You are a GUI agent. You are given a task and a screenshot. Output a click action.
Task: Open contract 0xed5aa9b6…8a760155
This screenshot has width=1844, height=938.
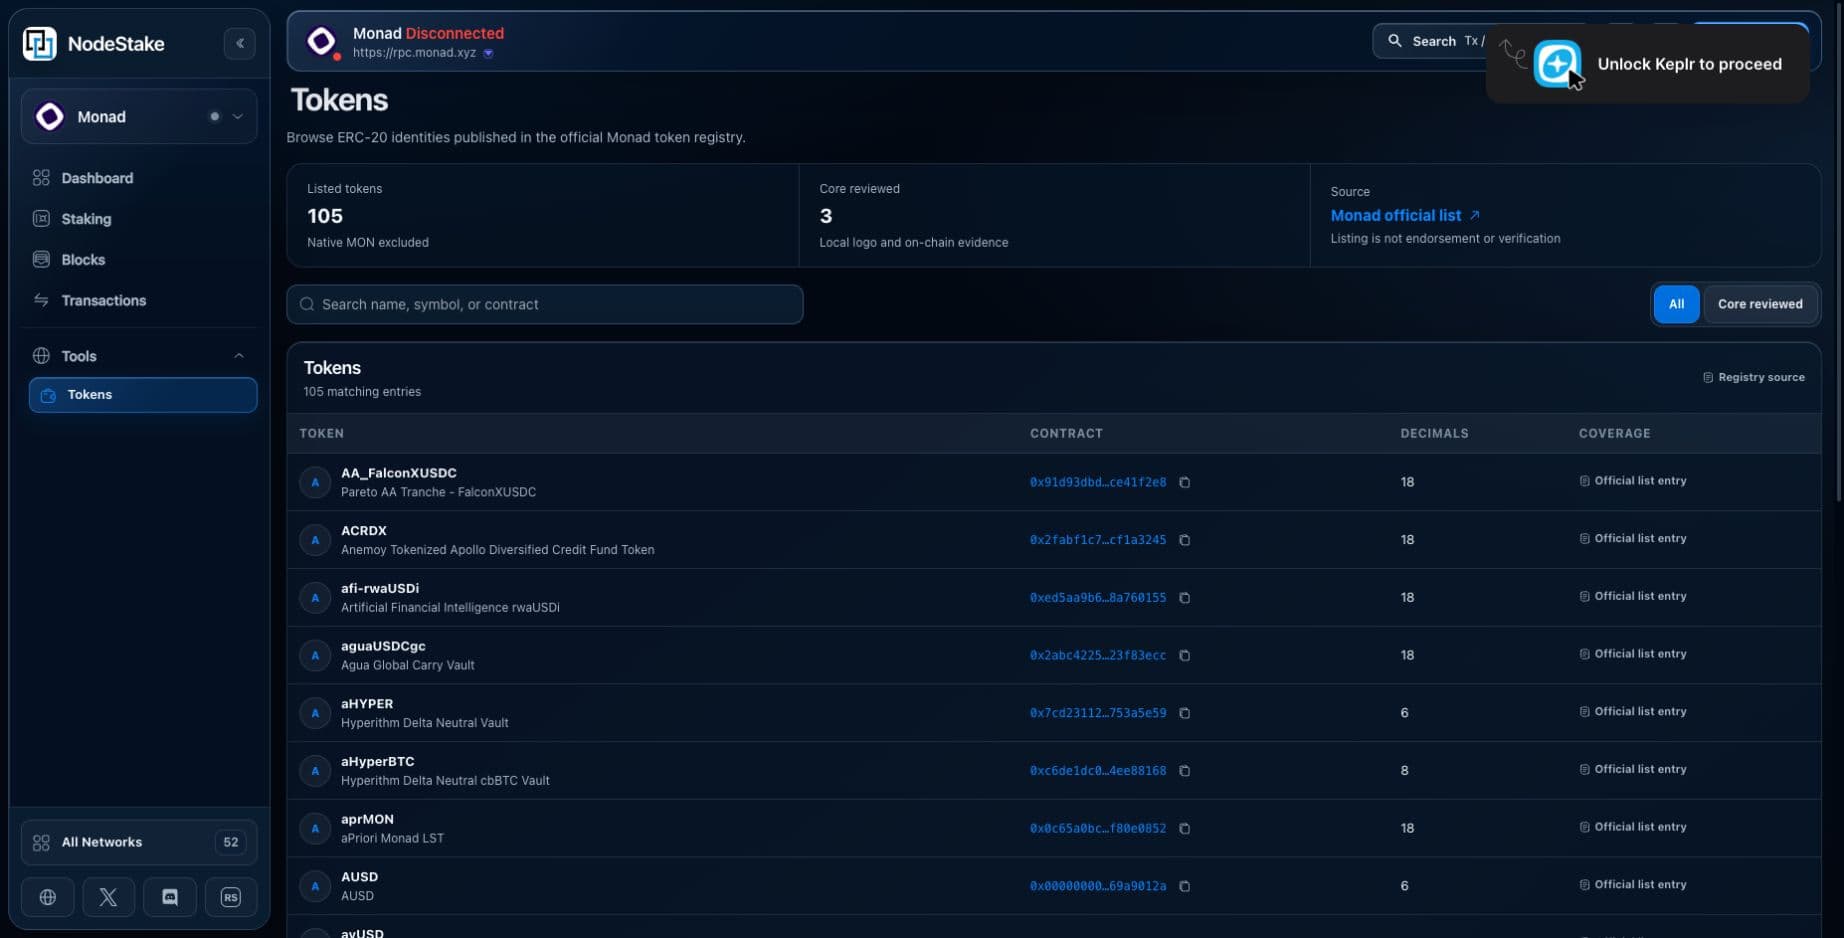tap(1098, 598)
